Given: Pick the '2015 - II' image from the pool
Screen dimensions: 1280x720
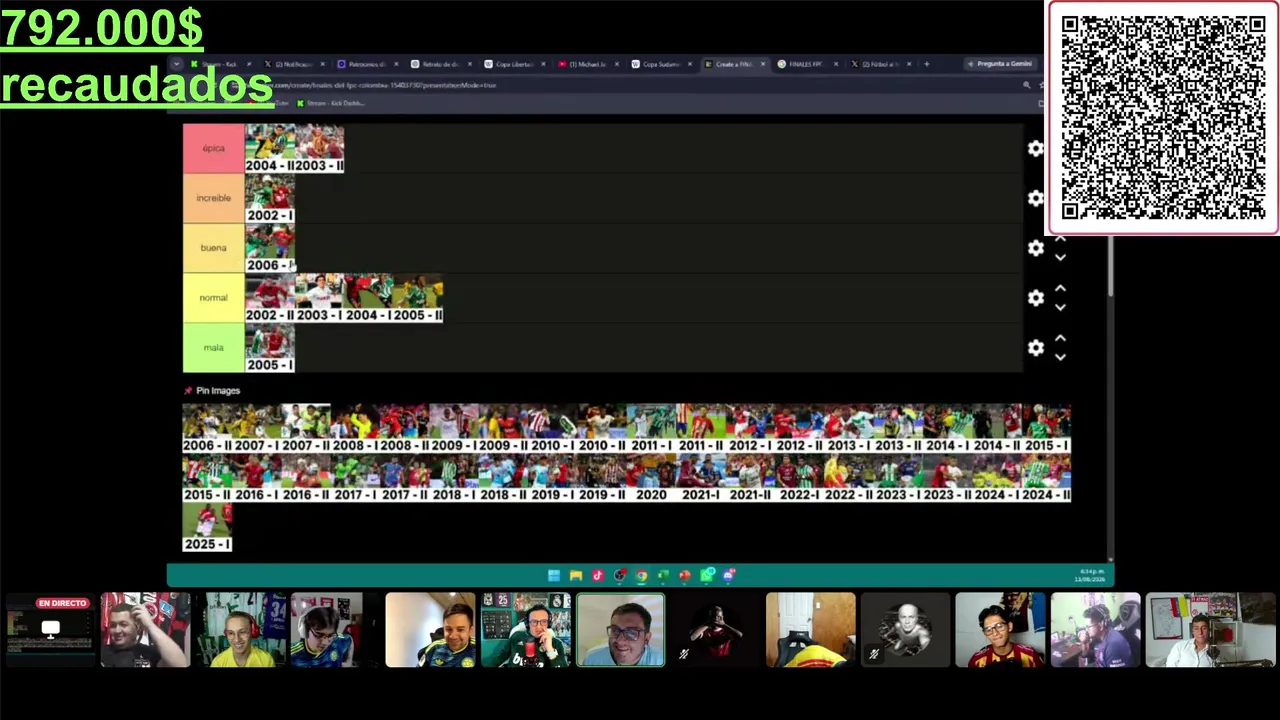Looking at the screenshot, I should tap(207, 478).
